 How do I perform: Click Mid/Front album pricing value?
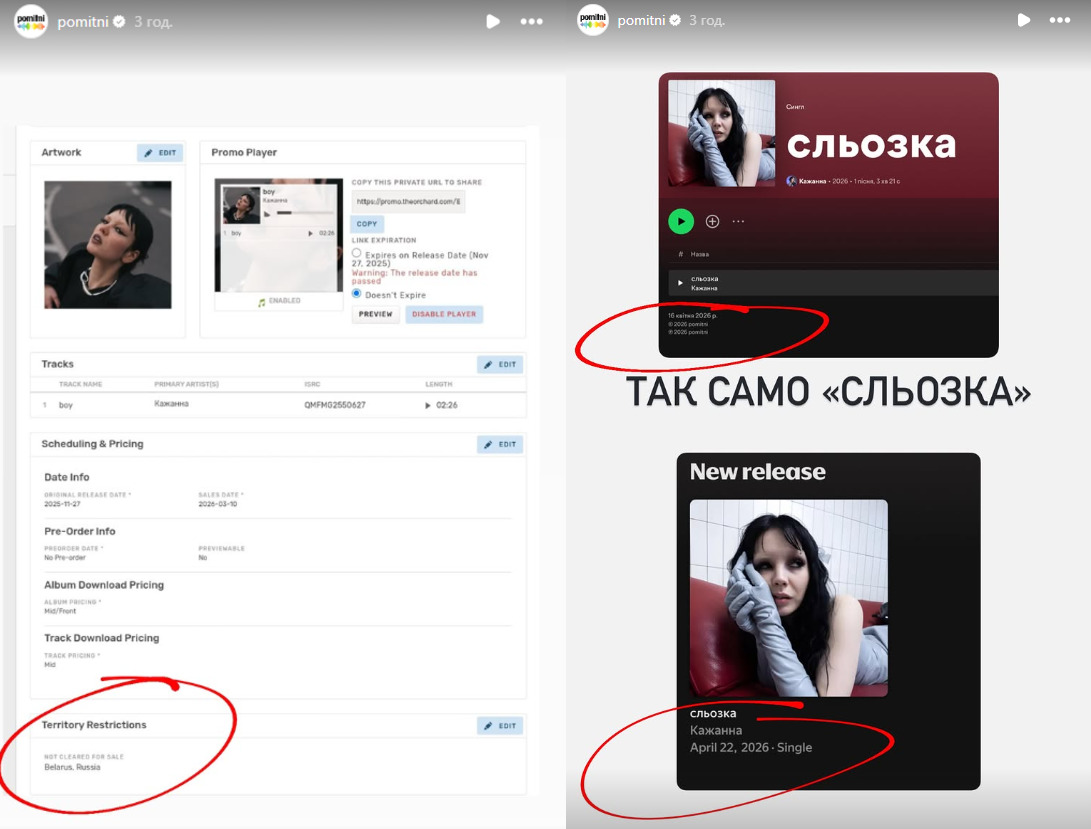coord(60,611)
